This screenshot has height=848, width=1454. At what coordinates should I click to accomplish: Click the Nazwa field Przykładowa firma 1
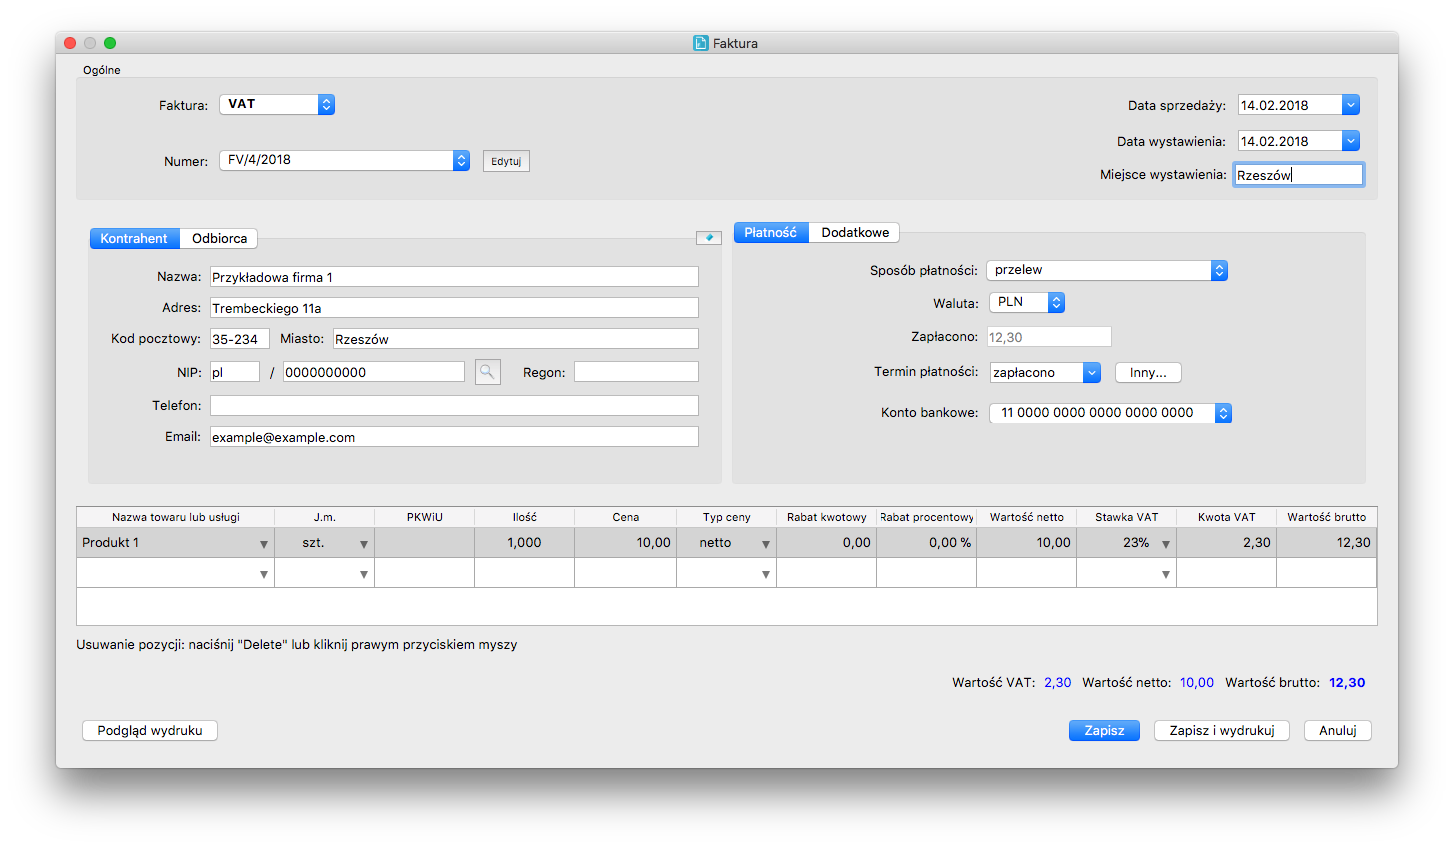click(x=454, y=277)
